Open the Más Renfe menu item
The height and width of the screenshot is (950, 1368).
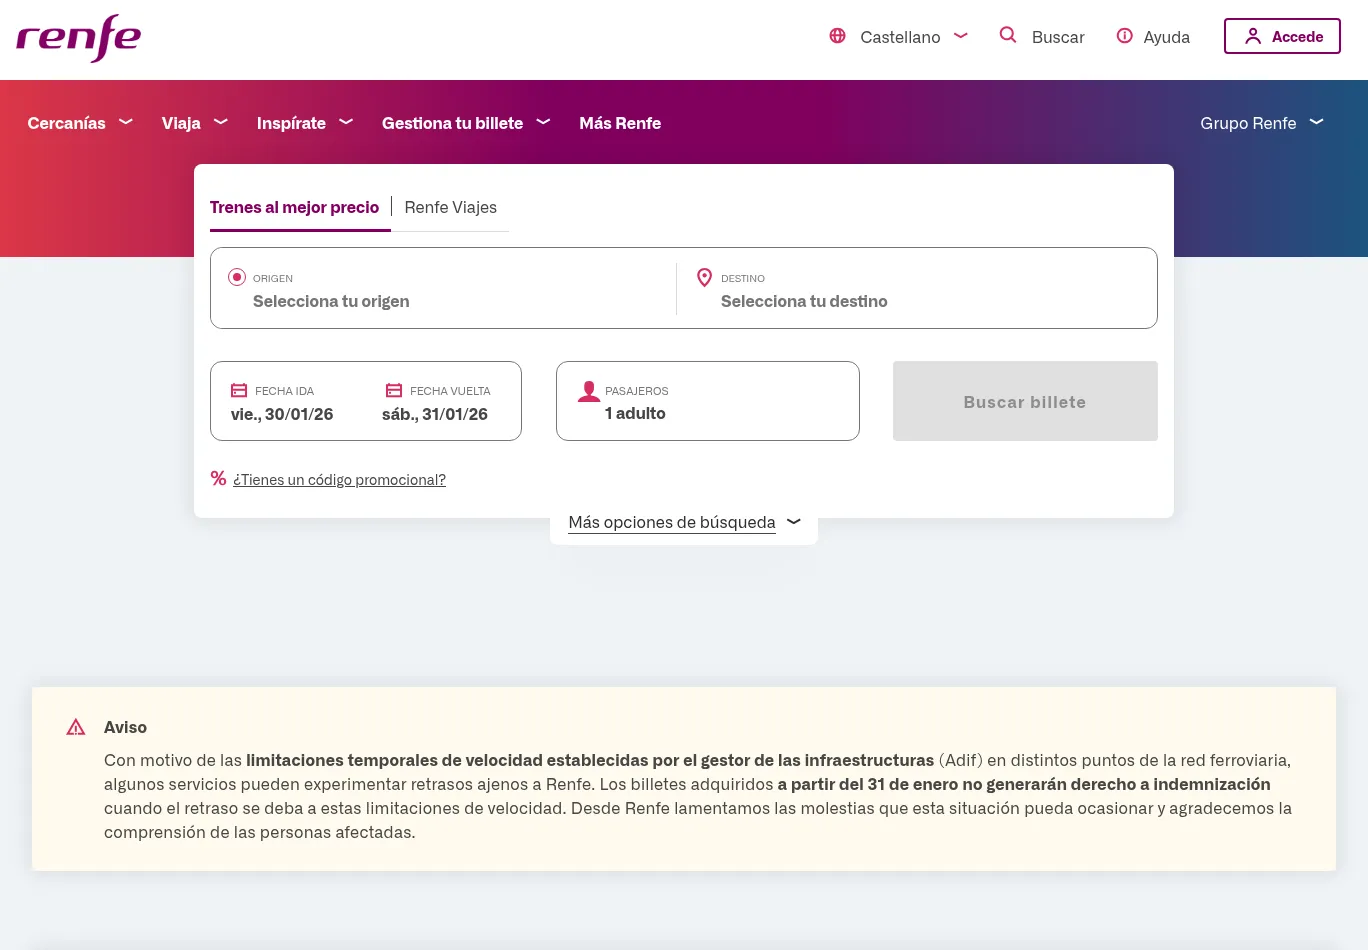[620, 123]
